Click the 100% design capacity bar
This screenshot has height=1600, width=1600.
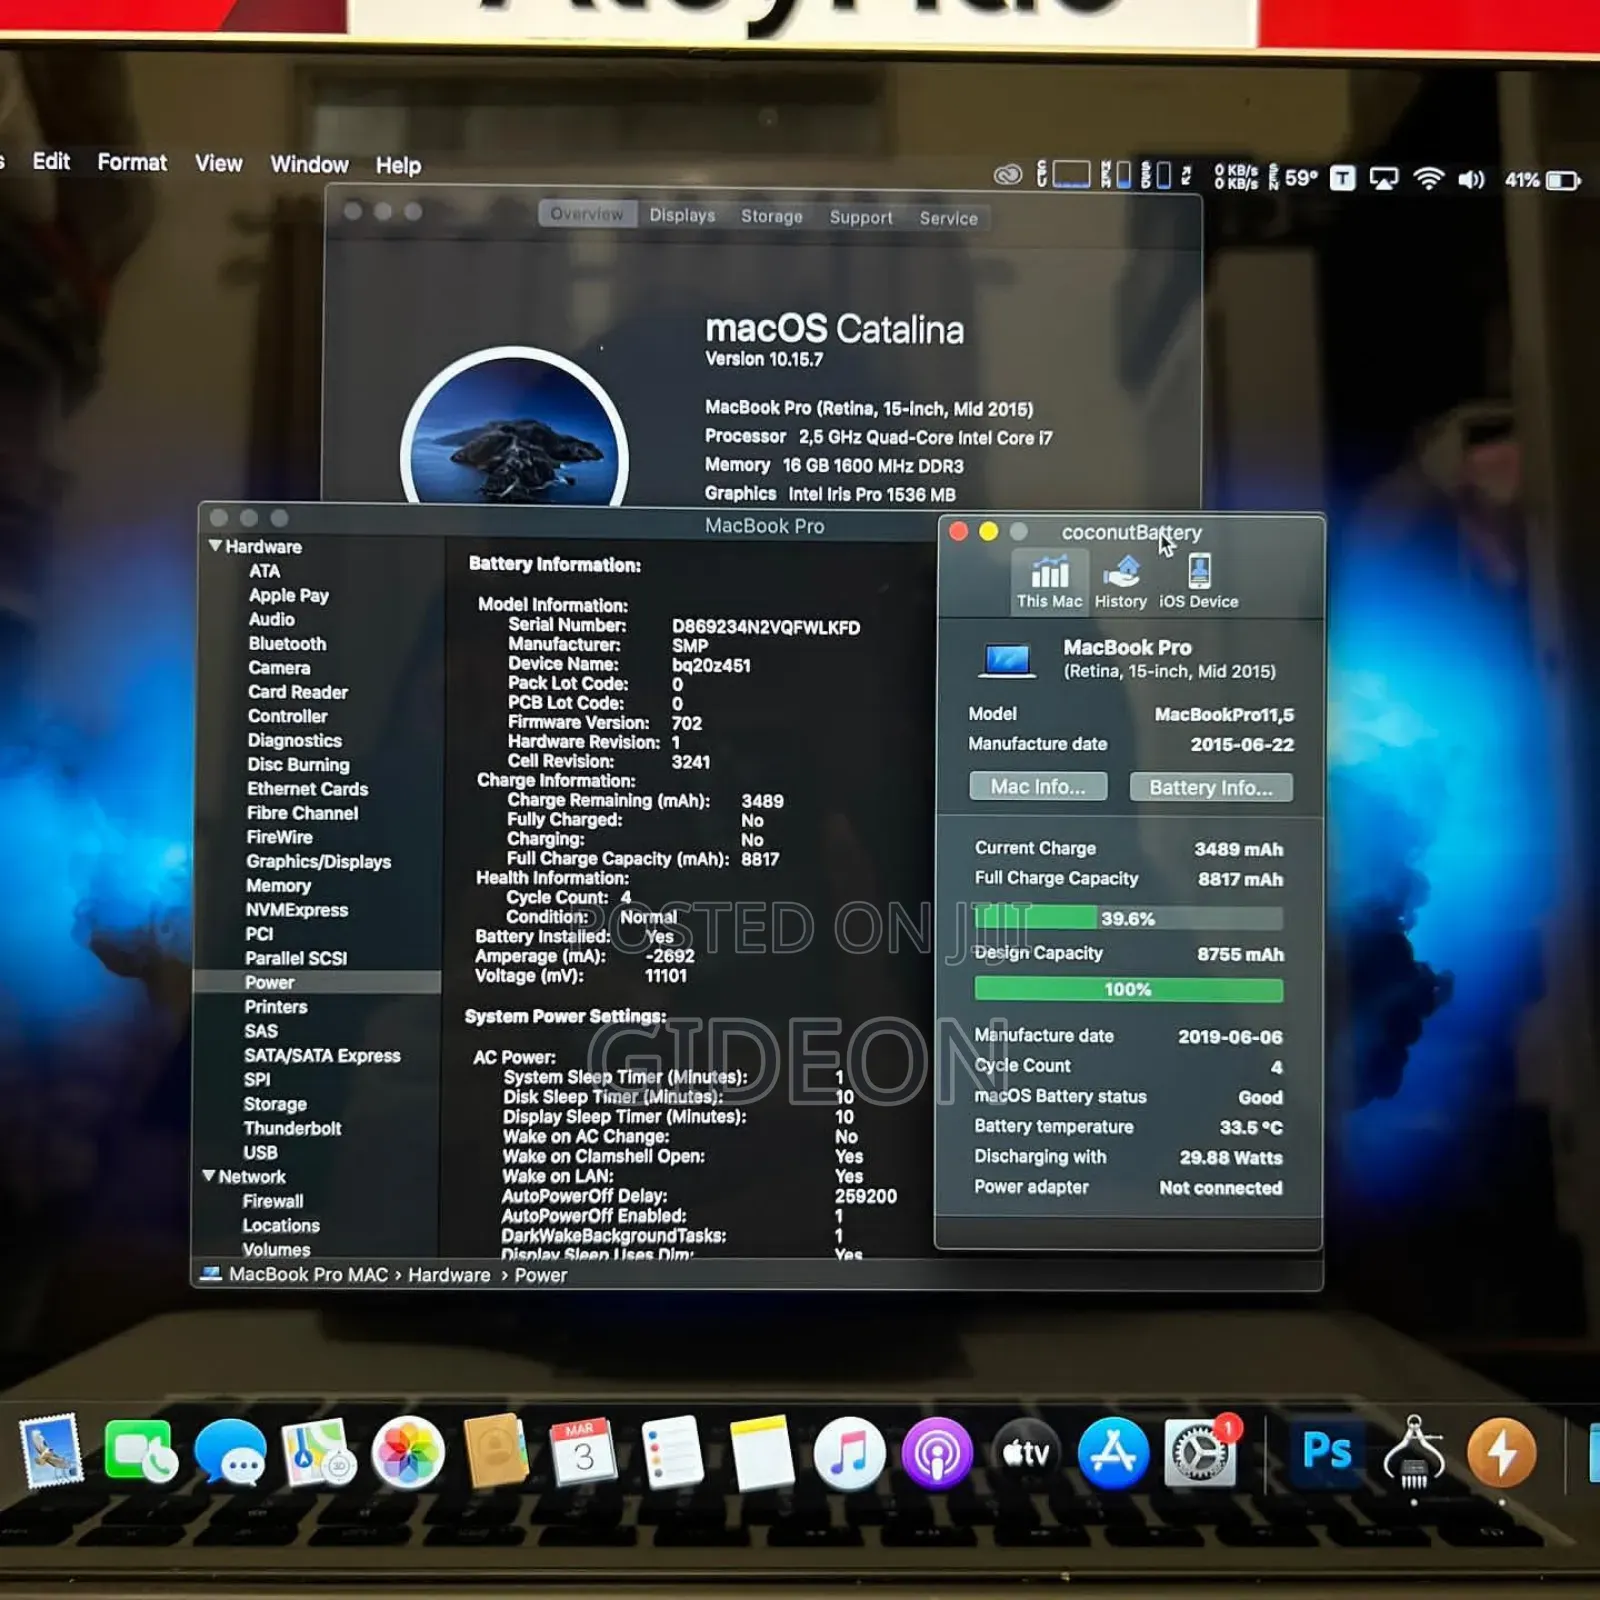tap(1128, 989)
